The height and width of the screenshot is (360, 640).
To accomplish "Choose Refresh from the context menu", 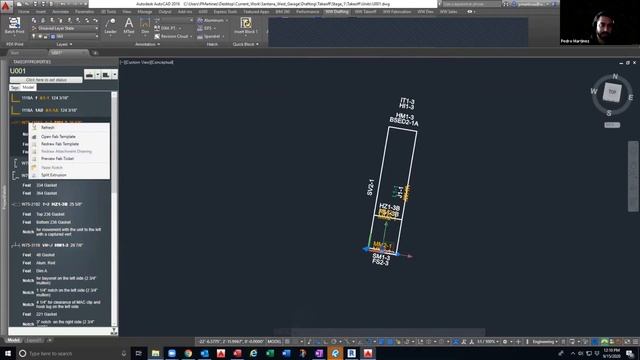I will [x=69, y=128].
